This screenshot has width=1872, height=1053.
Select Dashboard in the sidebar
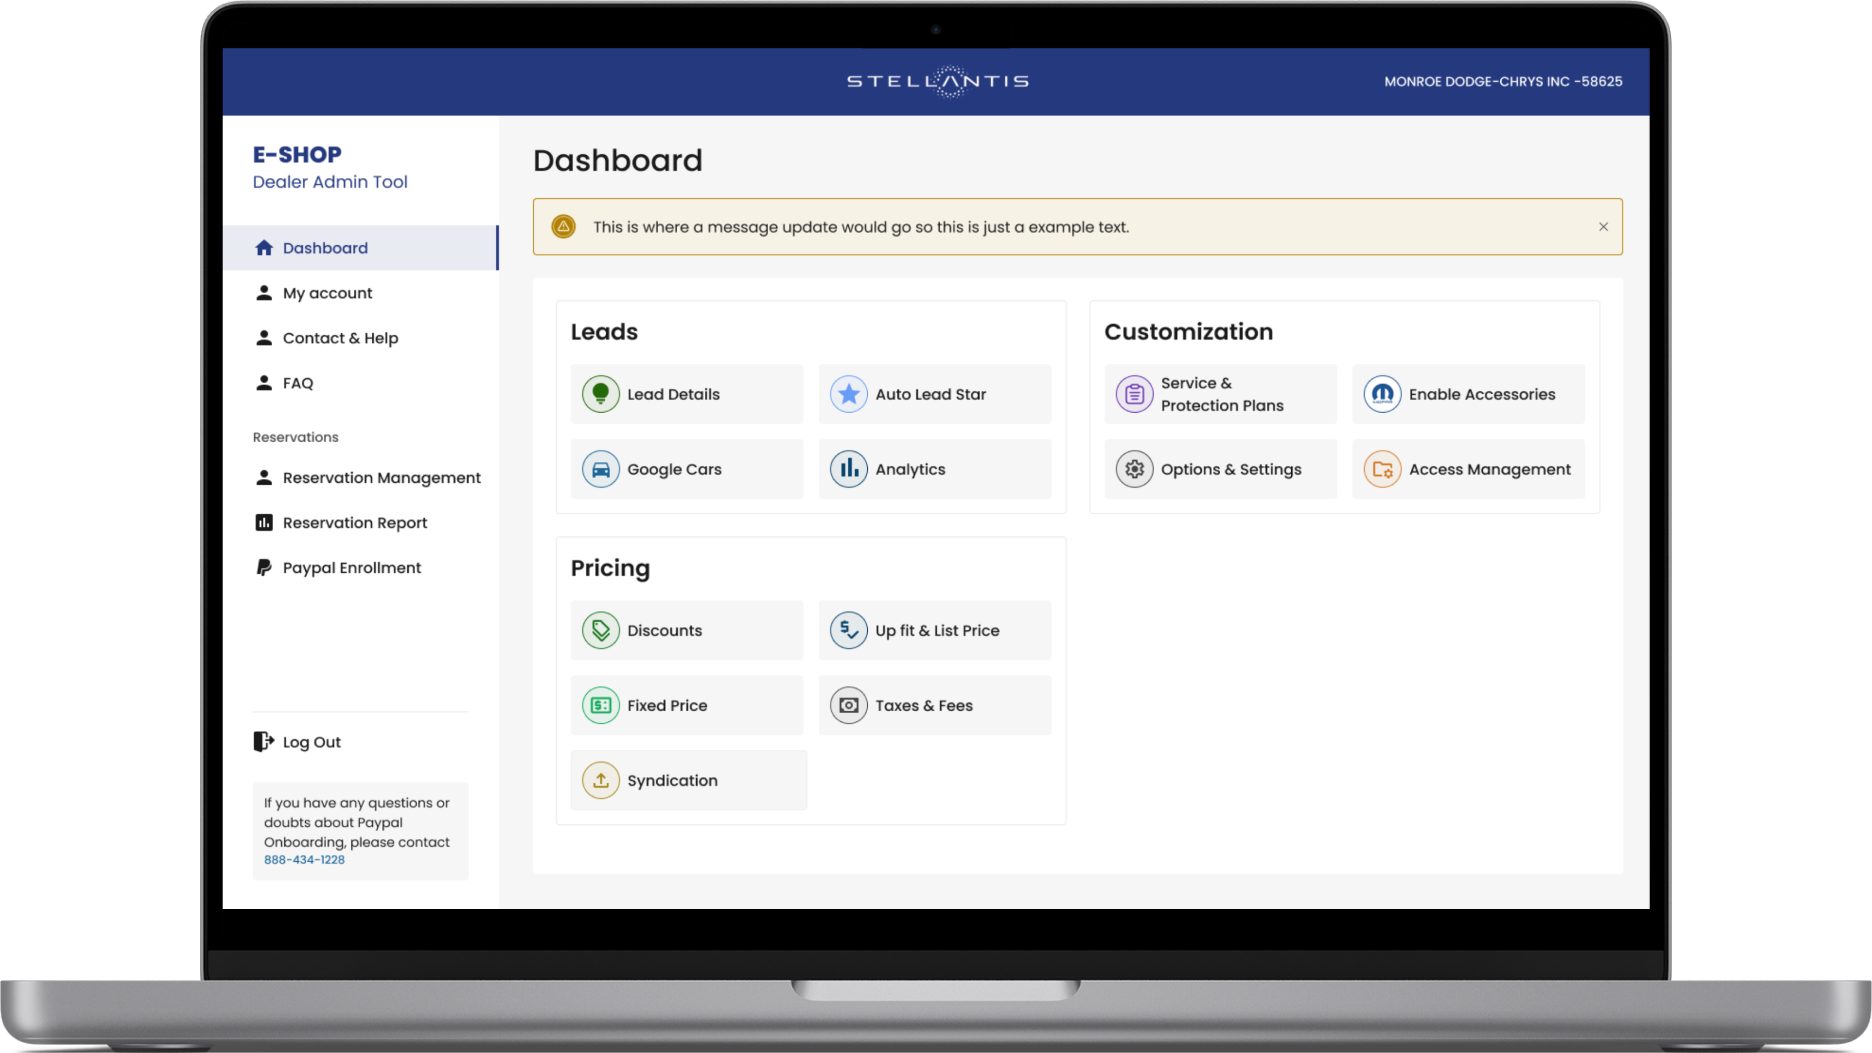(325, 248)
